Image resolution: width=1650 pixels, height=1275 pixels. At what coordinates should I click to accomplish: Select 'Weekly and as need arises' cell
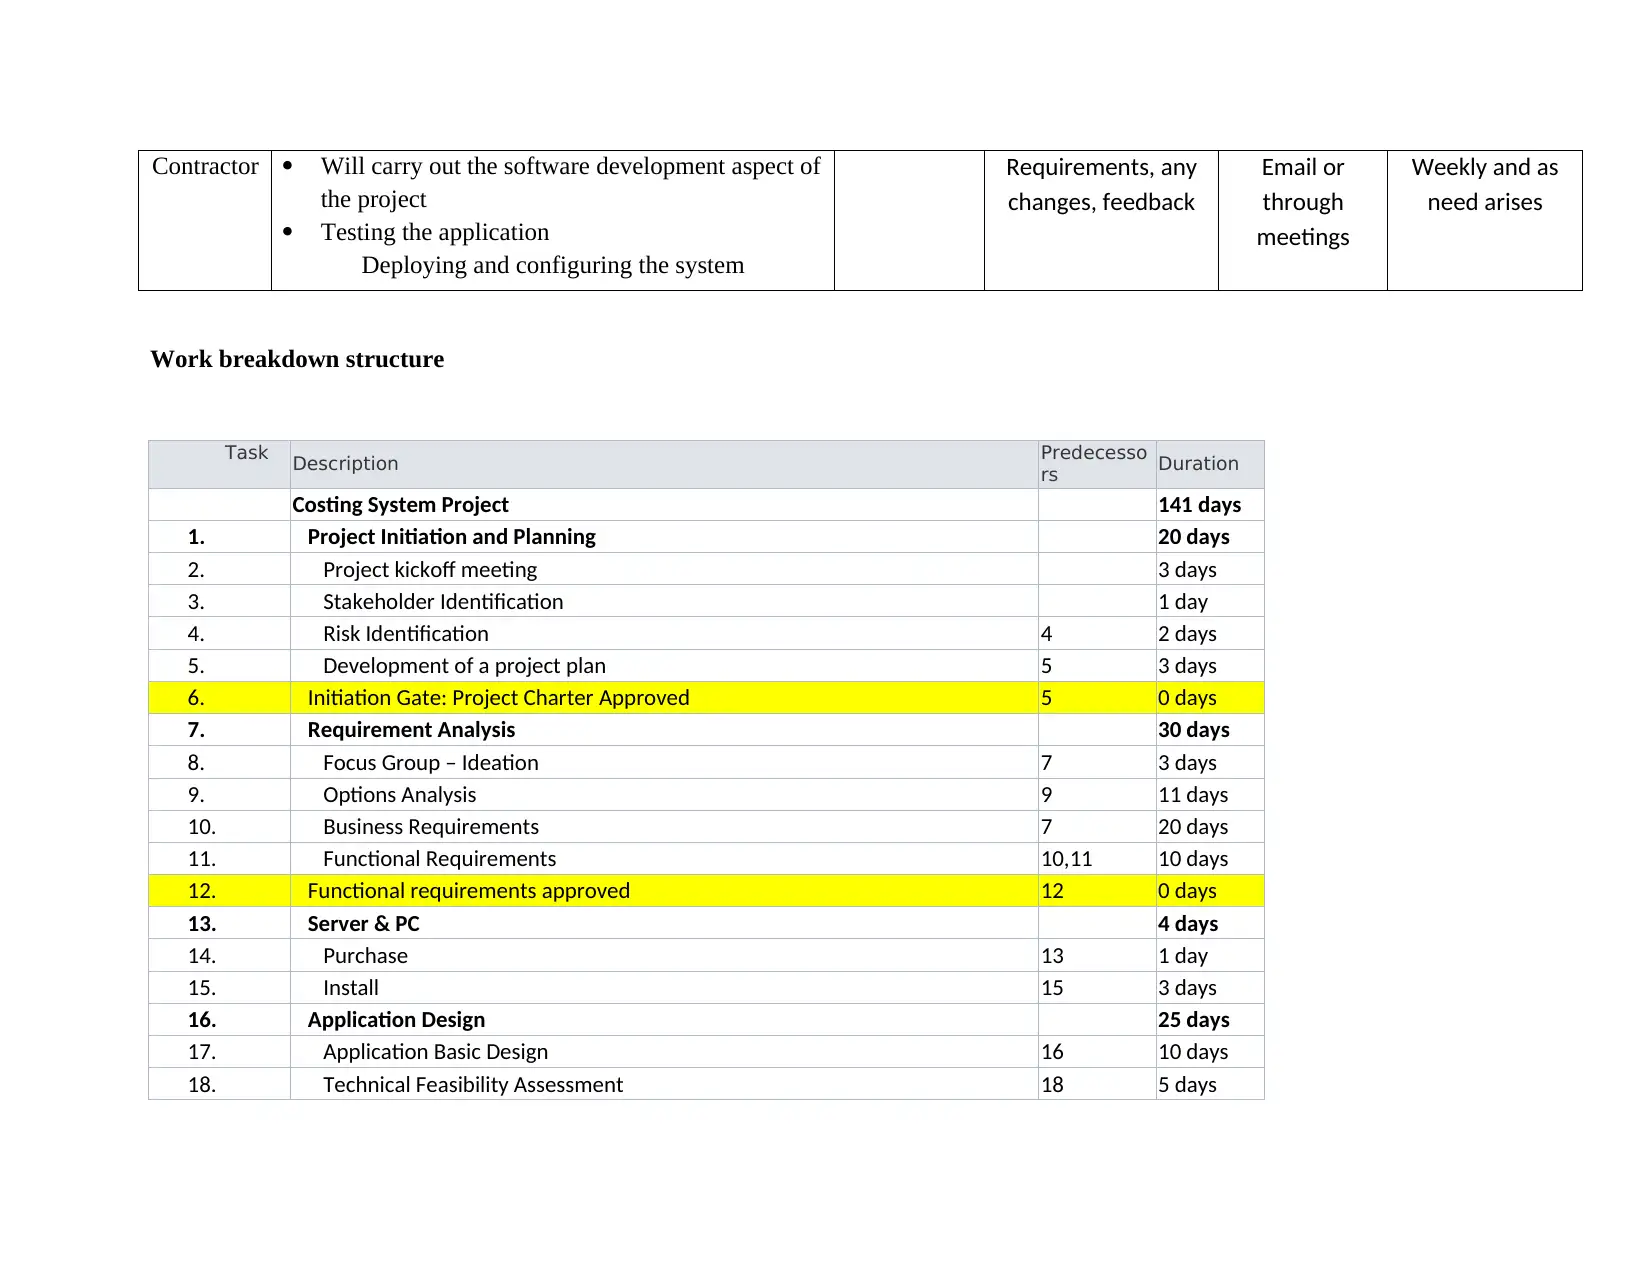pyautogui.click(x=1485, y=220)
